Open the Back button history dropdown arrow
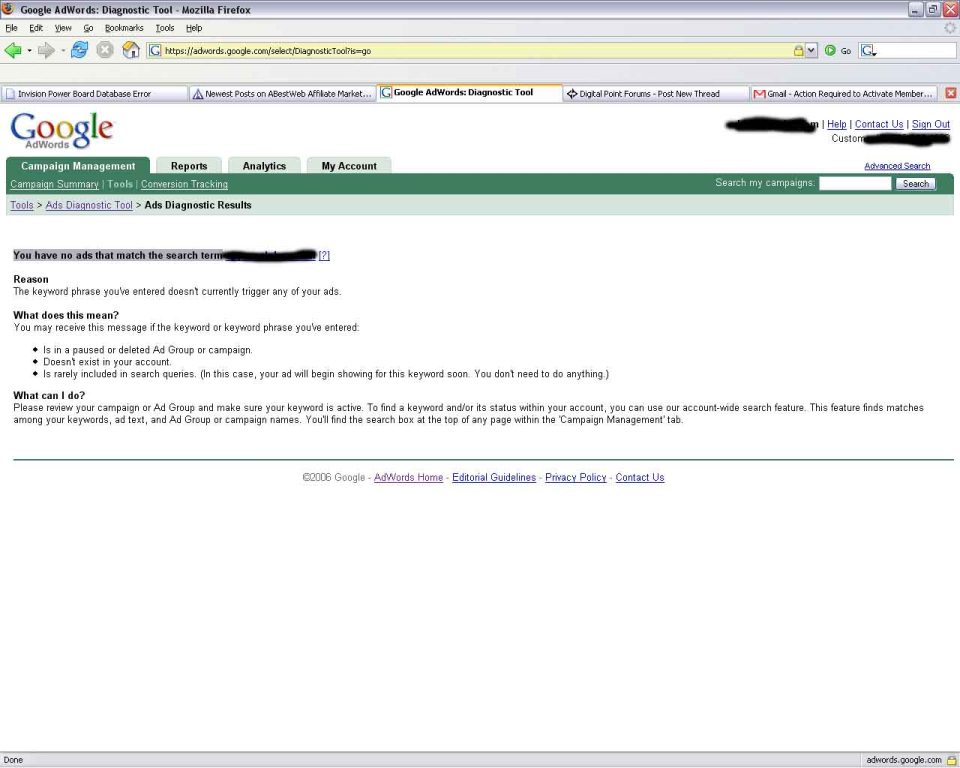This screenshot has width=960, height=768. [29, 51]
